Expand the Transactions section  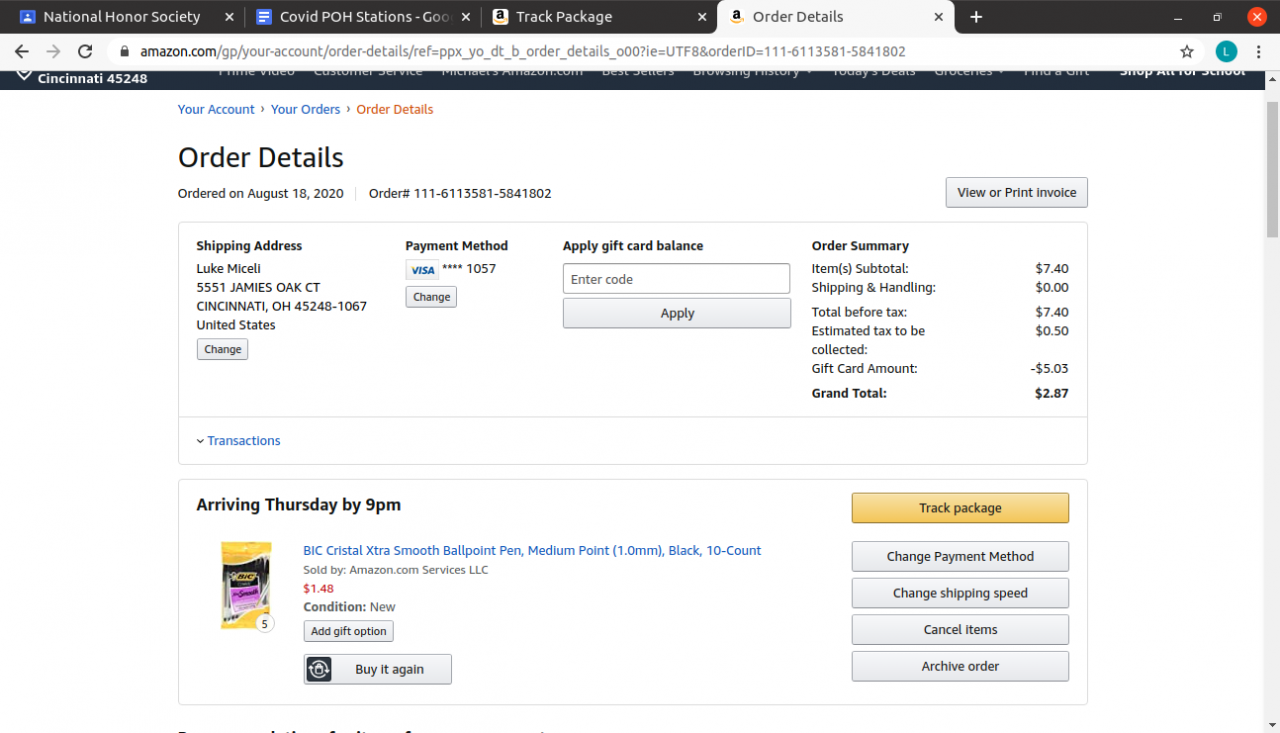[x=243, y=441]
